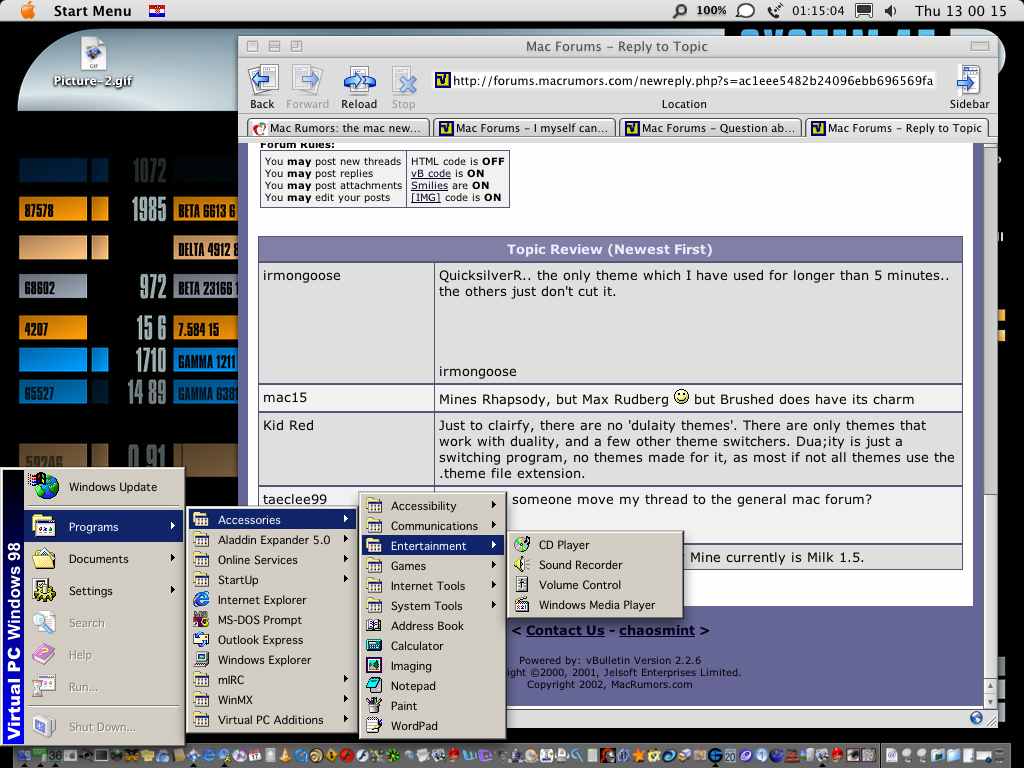This screenshot has height=768, width=1024.
Task: Open the vB code link
Action: (x=430, y=174)
